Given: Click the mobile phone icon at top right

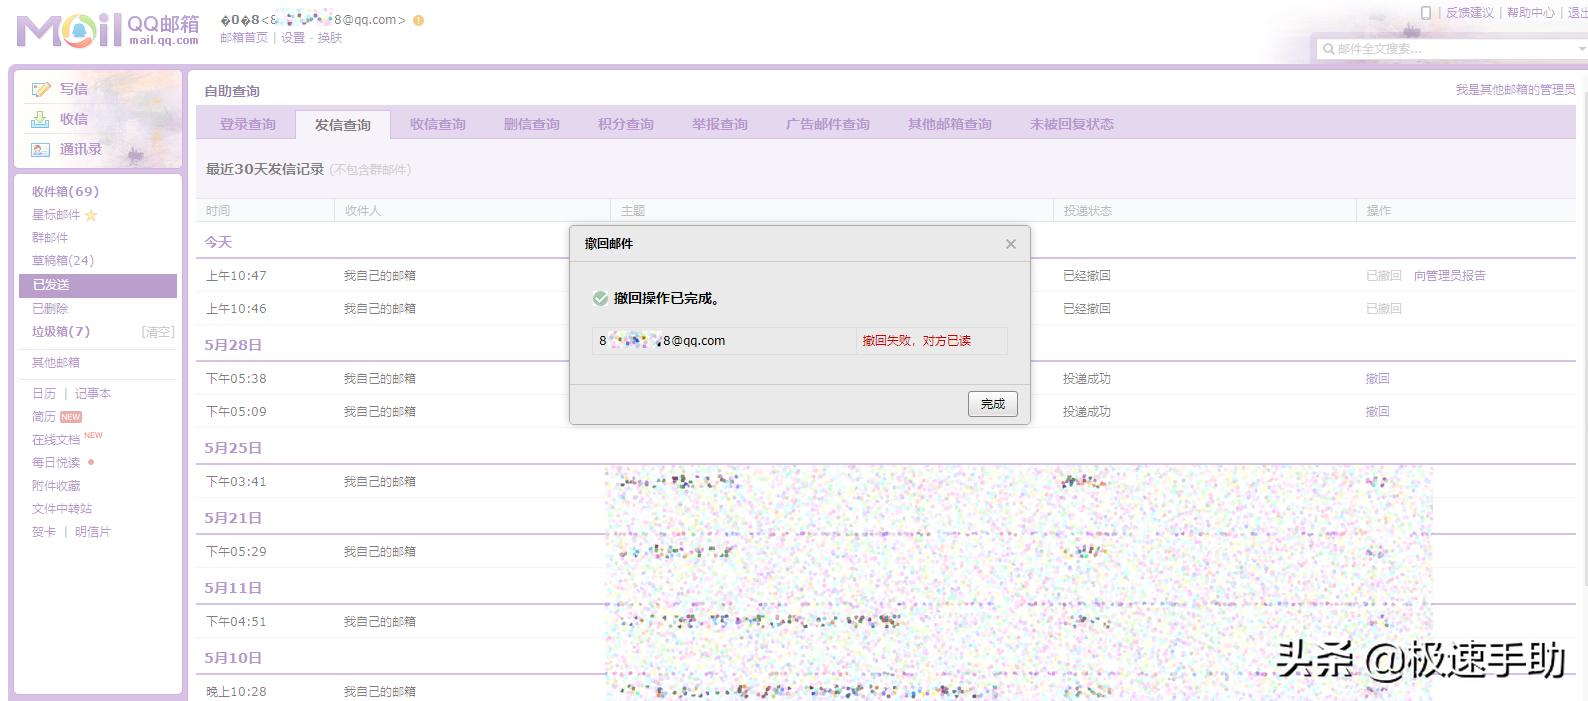Looking at the screenshot, I should click(1426, 12).
